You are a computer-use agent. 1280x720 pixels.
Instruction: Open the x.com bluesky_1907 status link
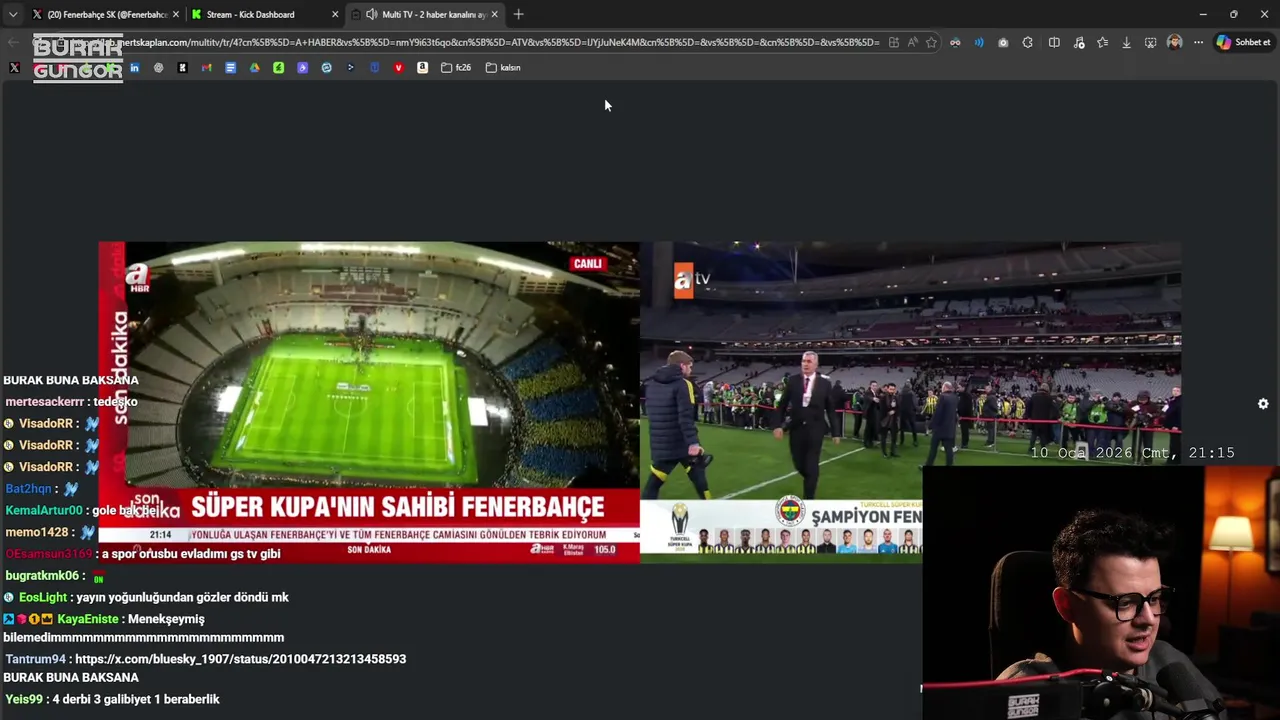point(240,659)
